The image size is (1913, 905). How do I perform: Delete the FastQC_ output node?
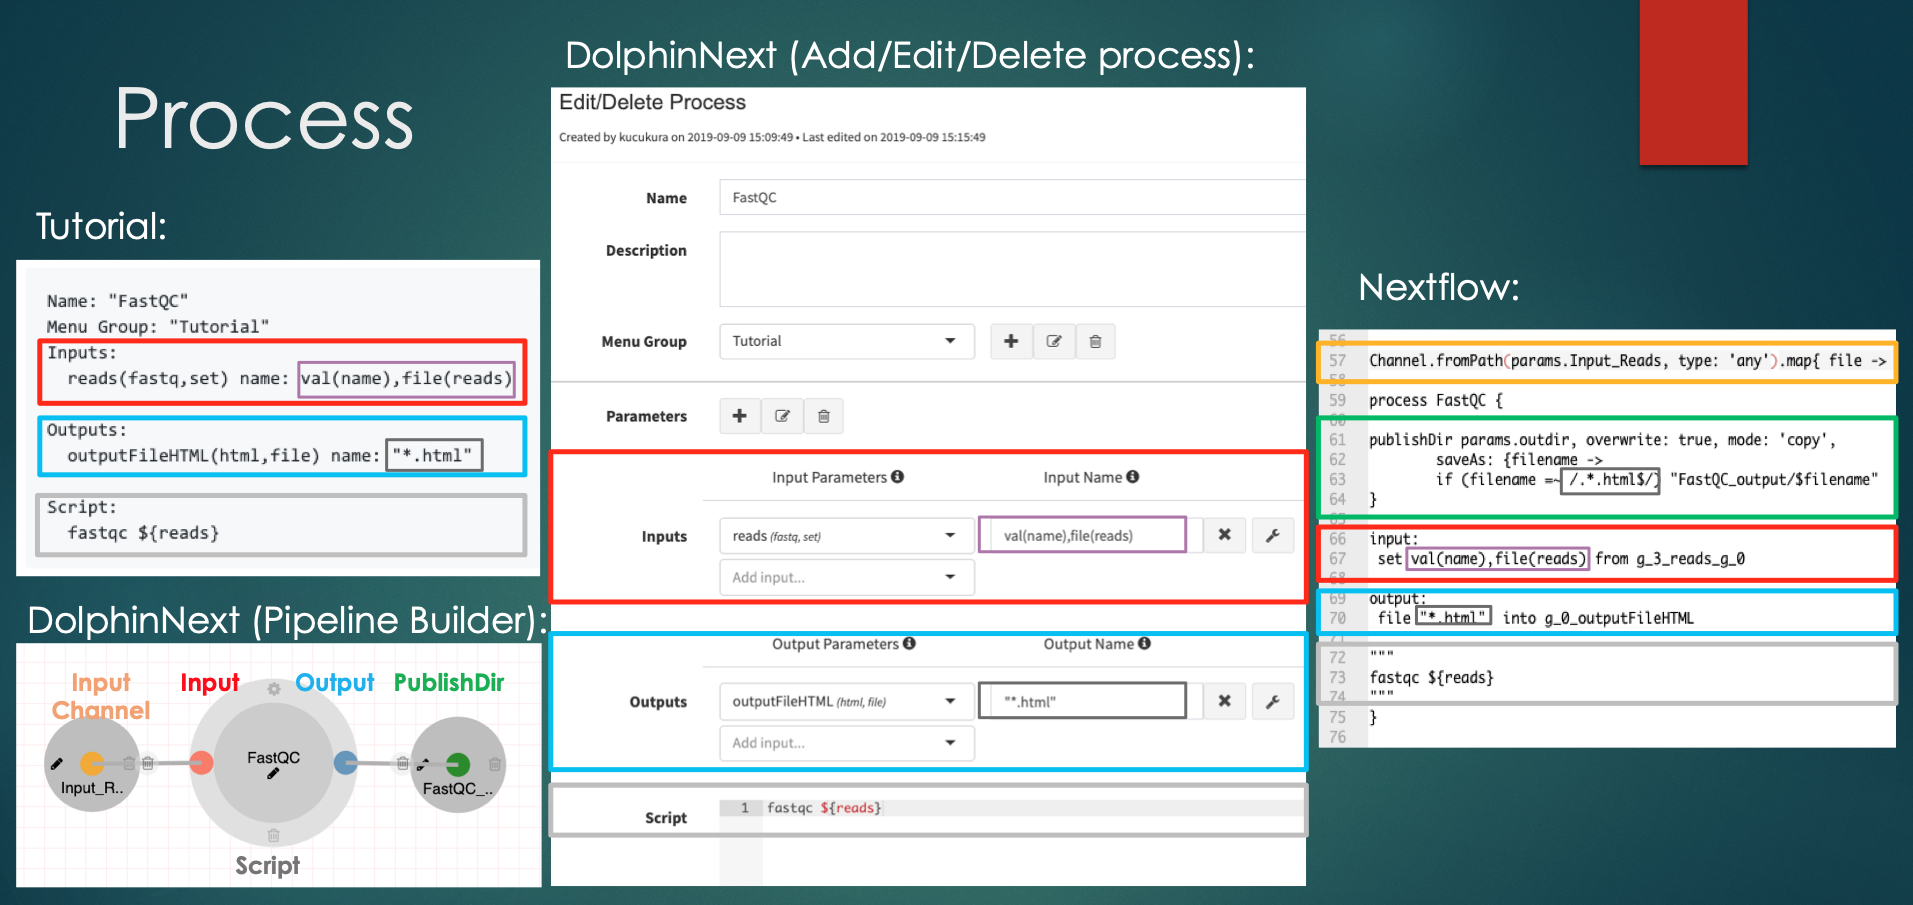(495, 764)
